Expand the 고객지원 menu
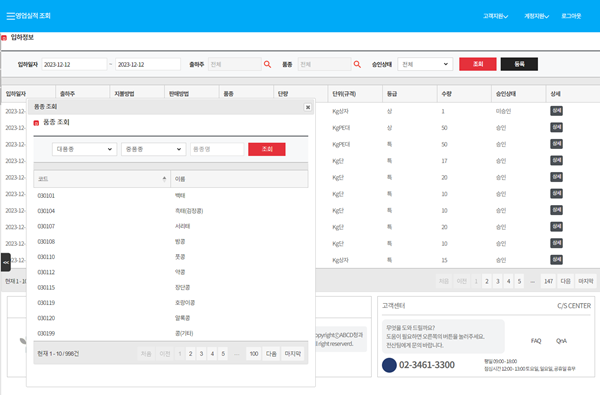This screenshot has height=395, width=600. pos(495,16)
